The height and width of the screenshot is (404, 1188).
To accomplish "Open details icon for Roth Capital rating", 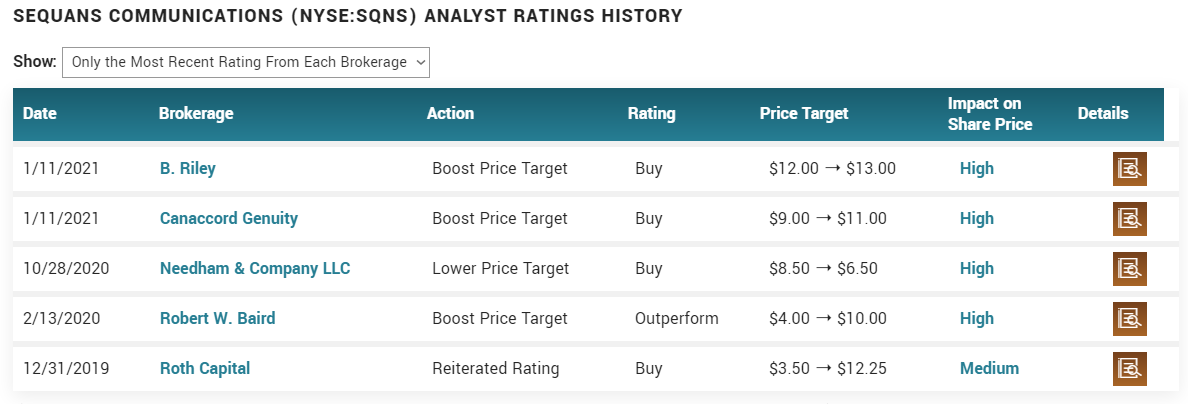I will coord(1129,369).
